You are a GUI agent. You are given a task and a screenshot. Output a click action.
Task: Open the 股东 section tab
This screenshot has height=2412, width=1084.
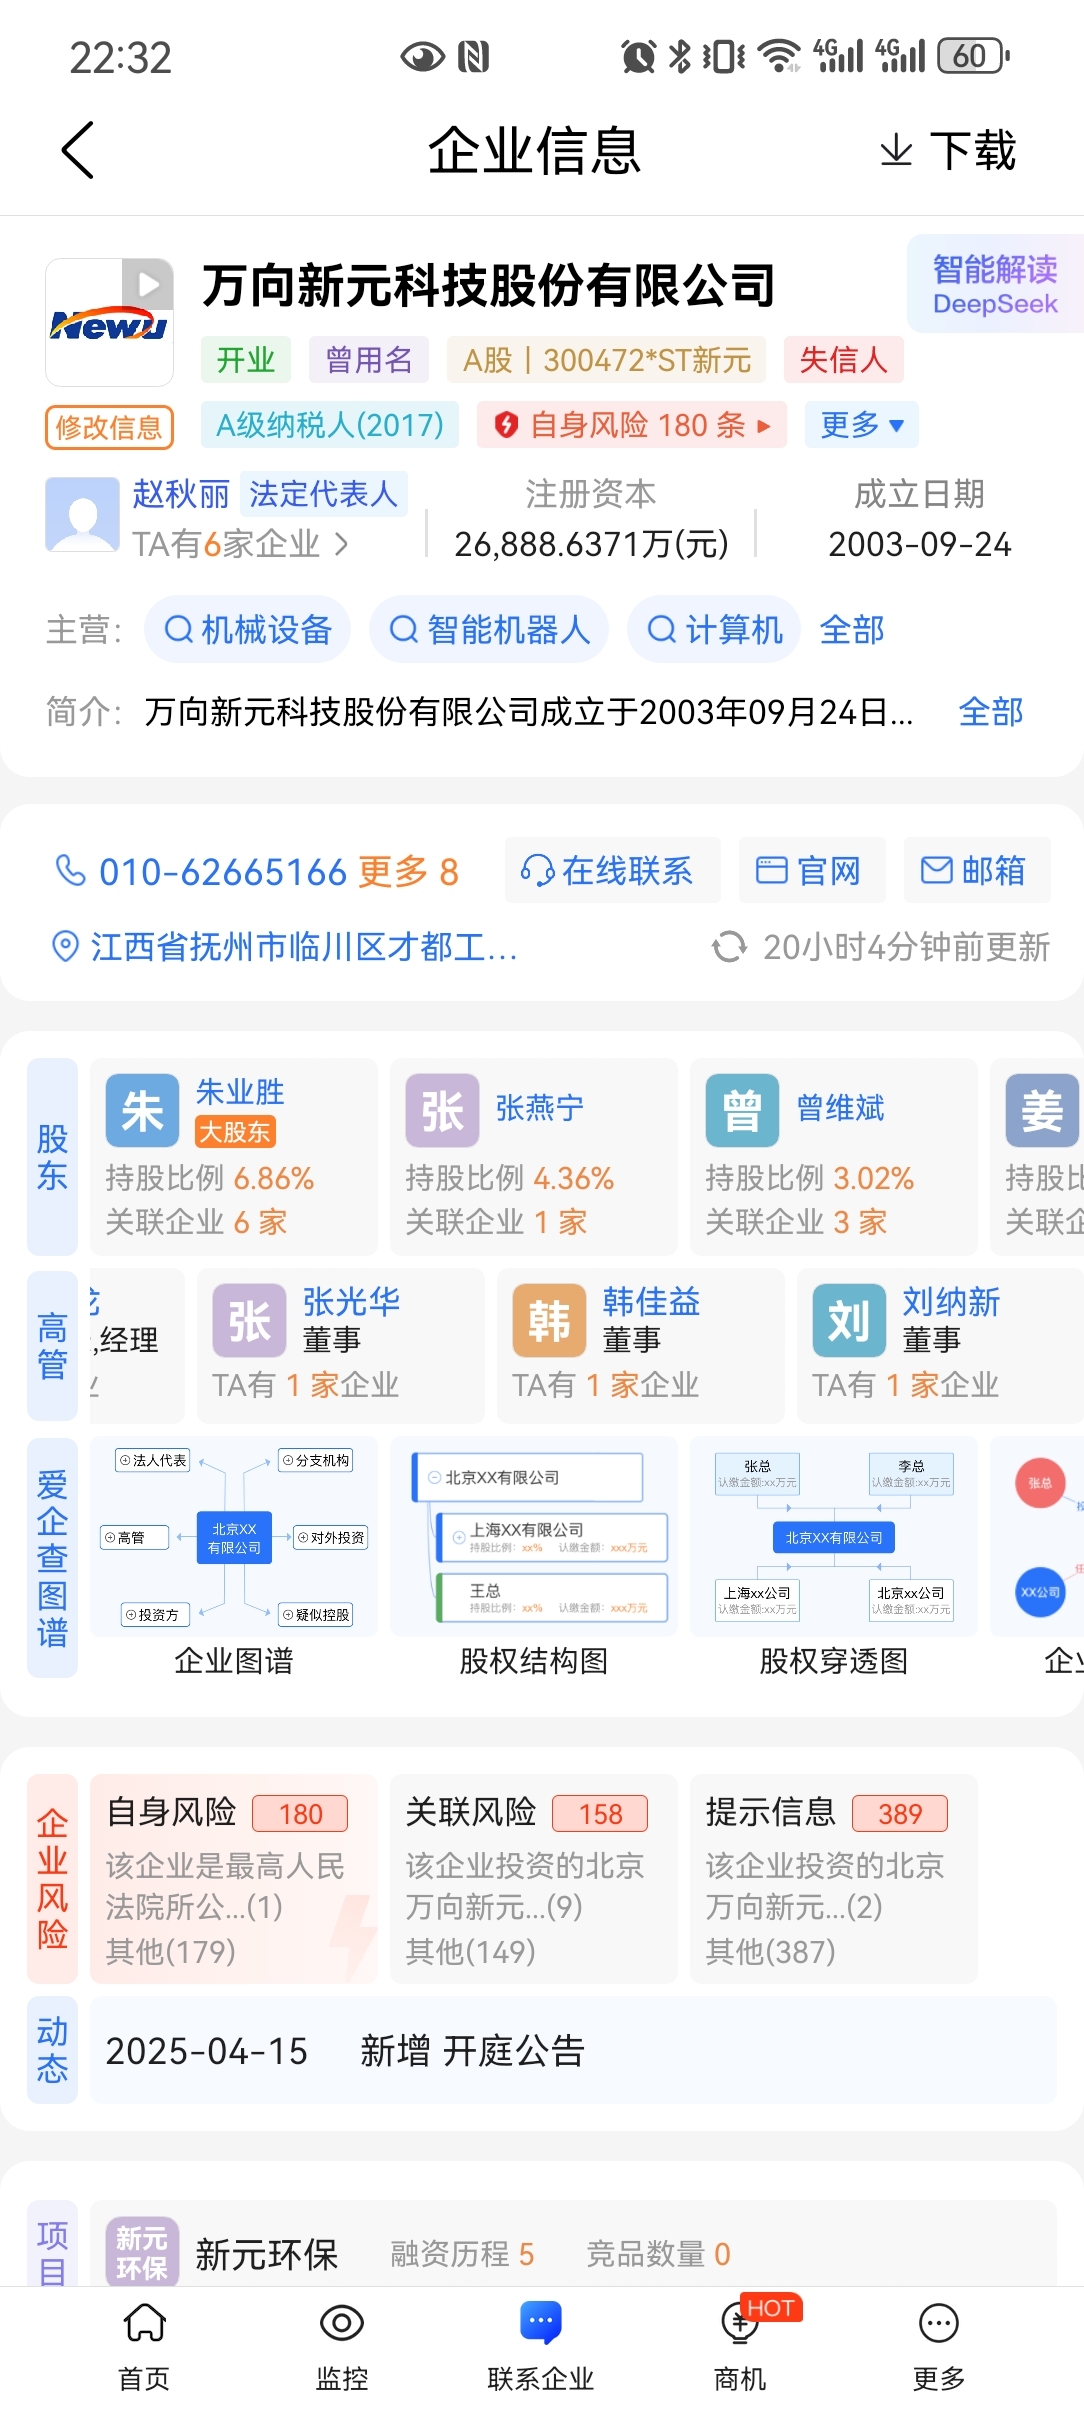tap(52, 1156)
